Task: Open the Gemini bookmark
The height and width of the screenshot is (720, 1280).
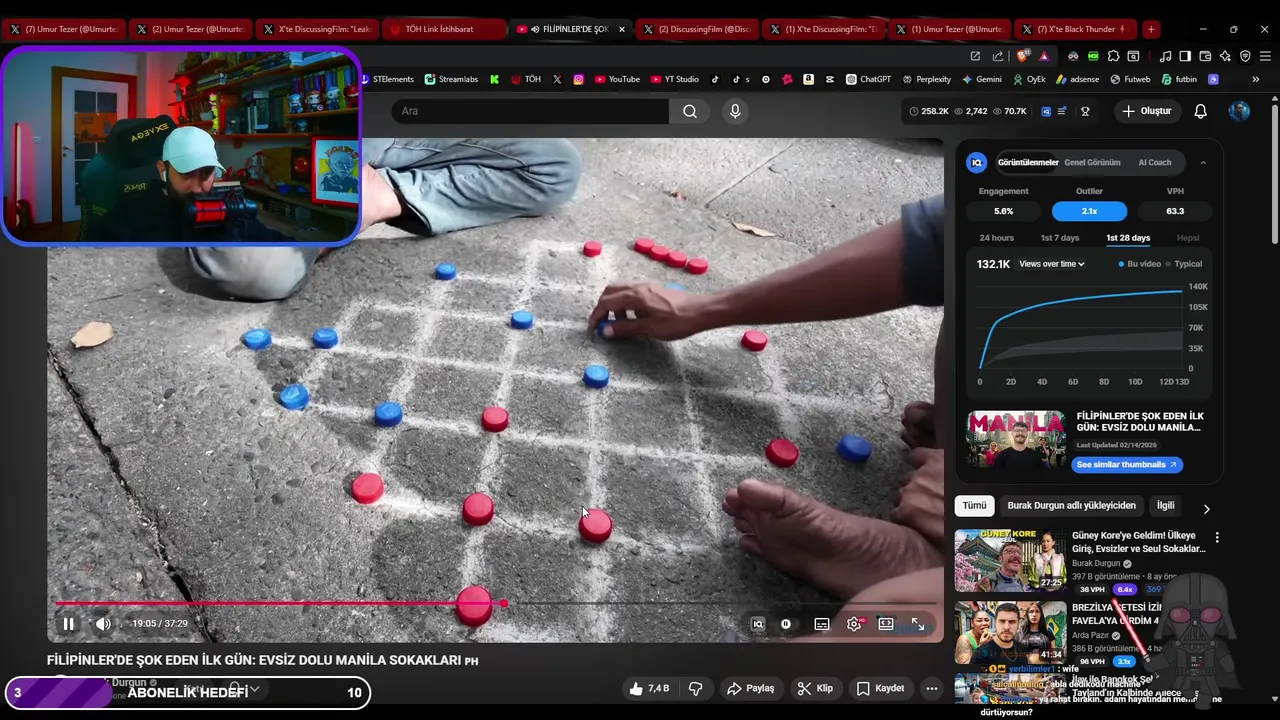Action: click(x=981, y=79)
